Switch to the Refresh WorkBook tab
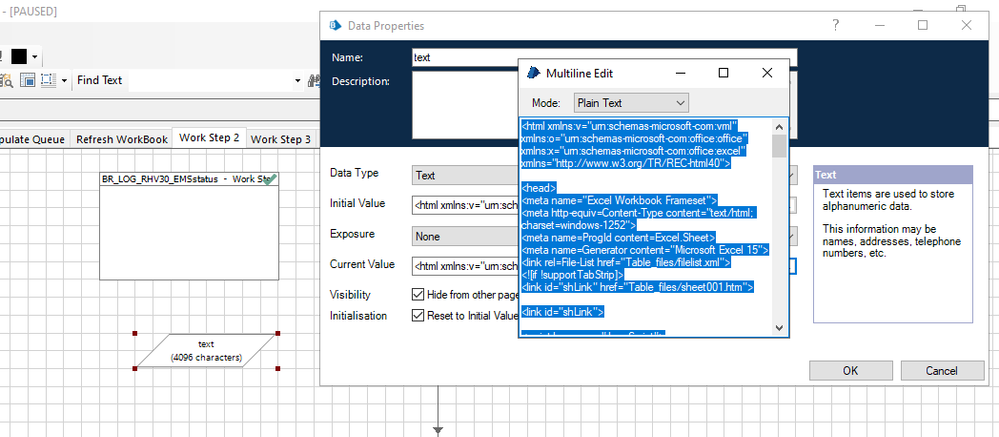999x437 pixels. [x=122, y=139]
